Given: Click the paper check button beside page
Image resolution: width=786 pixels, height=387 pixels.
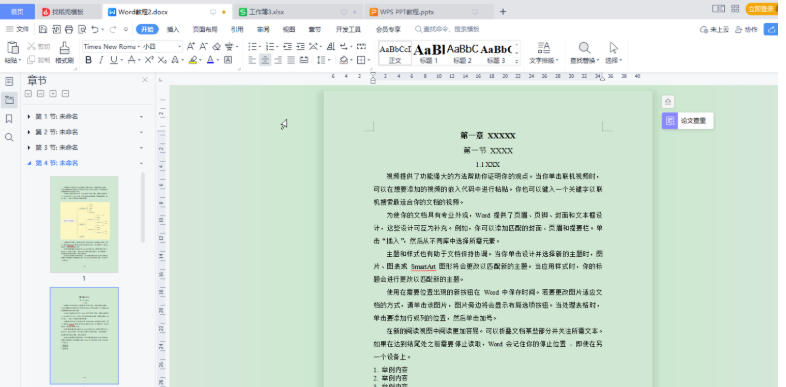Looking at the screenshot, I should [x=687, y=121].
